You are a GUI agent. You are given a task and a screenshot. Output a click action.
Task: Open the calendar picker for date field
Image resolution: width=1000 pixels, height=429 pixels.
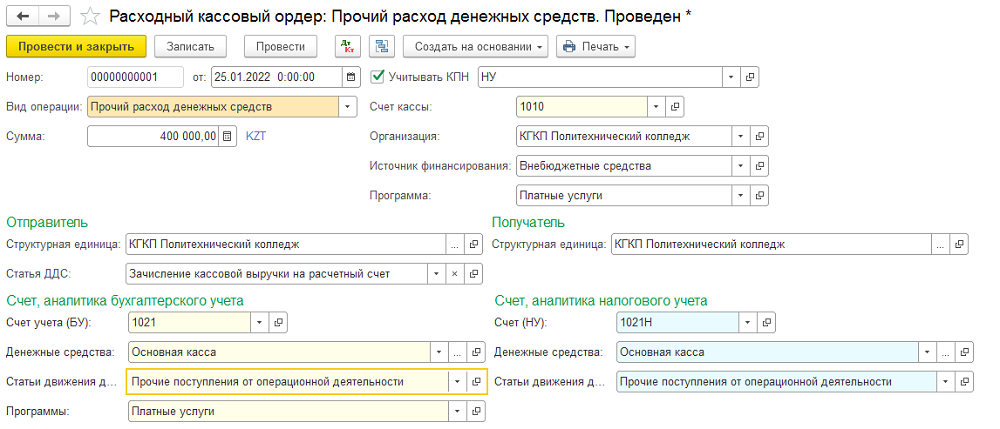[x=351, y=77]
